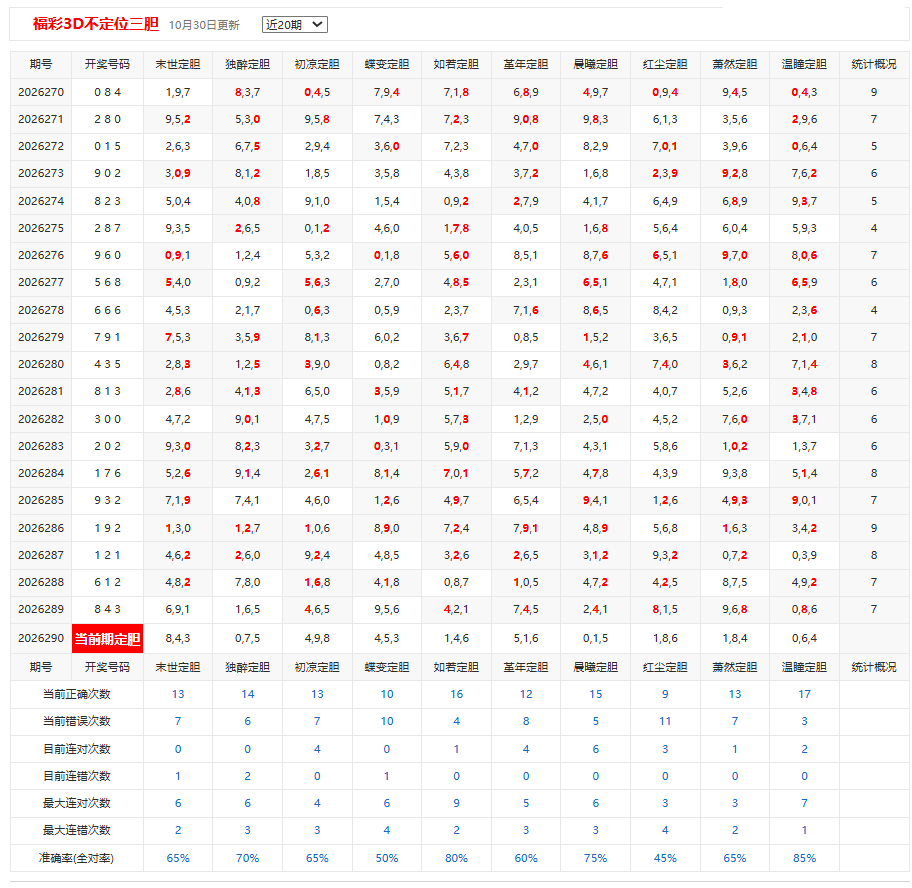Click the 45% accuracy value
912x888 pixels.
point(665,858)
